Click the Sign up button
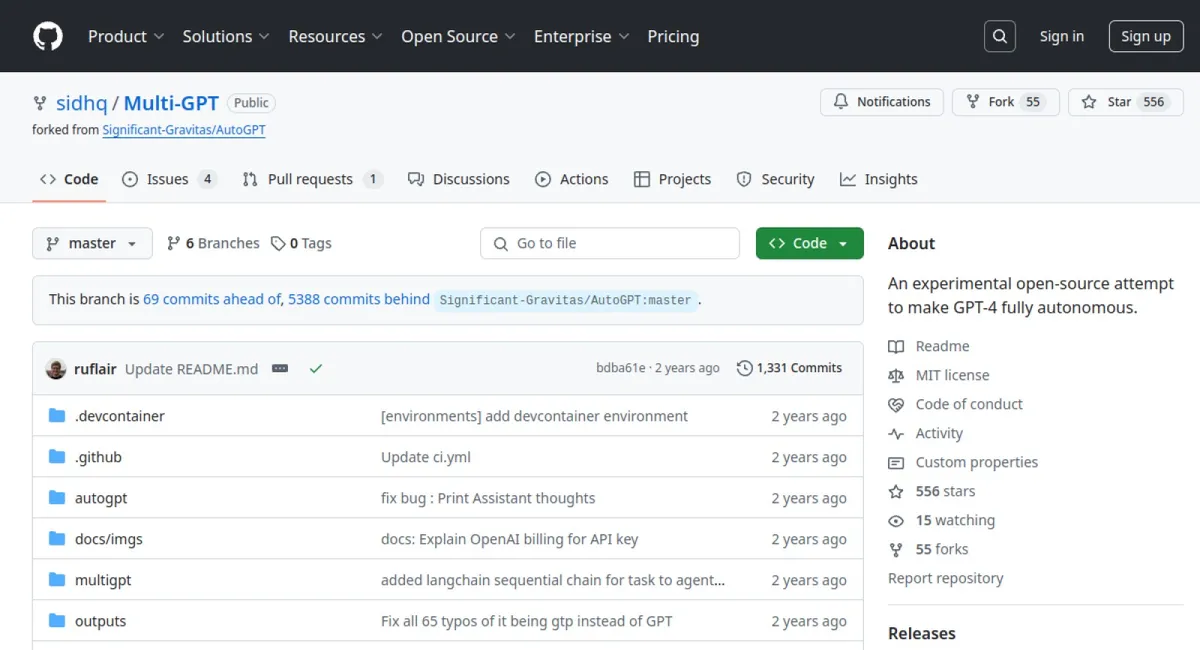1200x650 pixels. tap(1146, 36)
